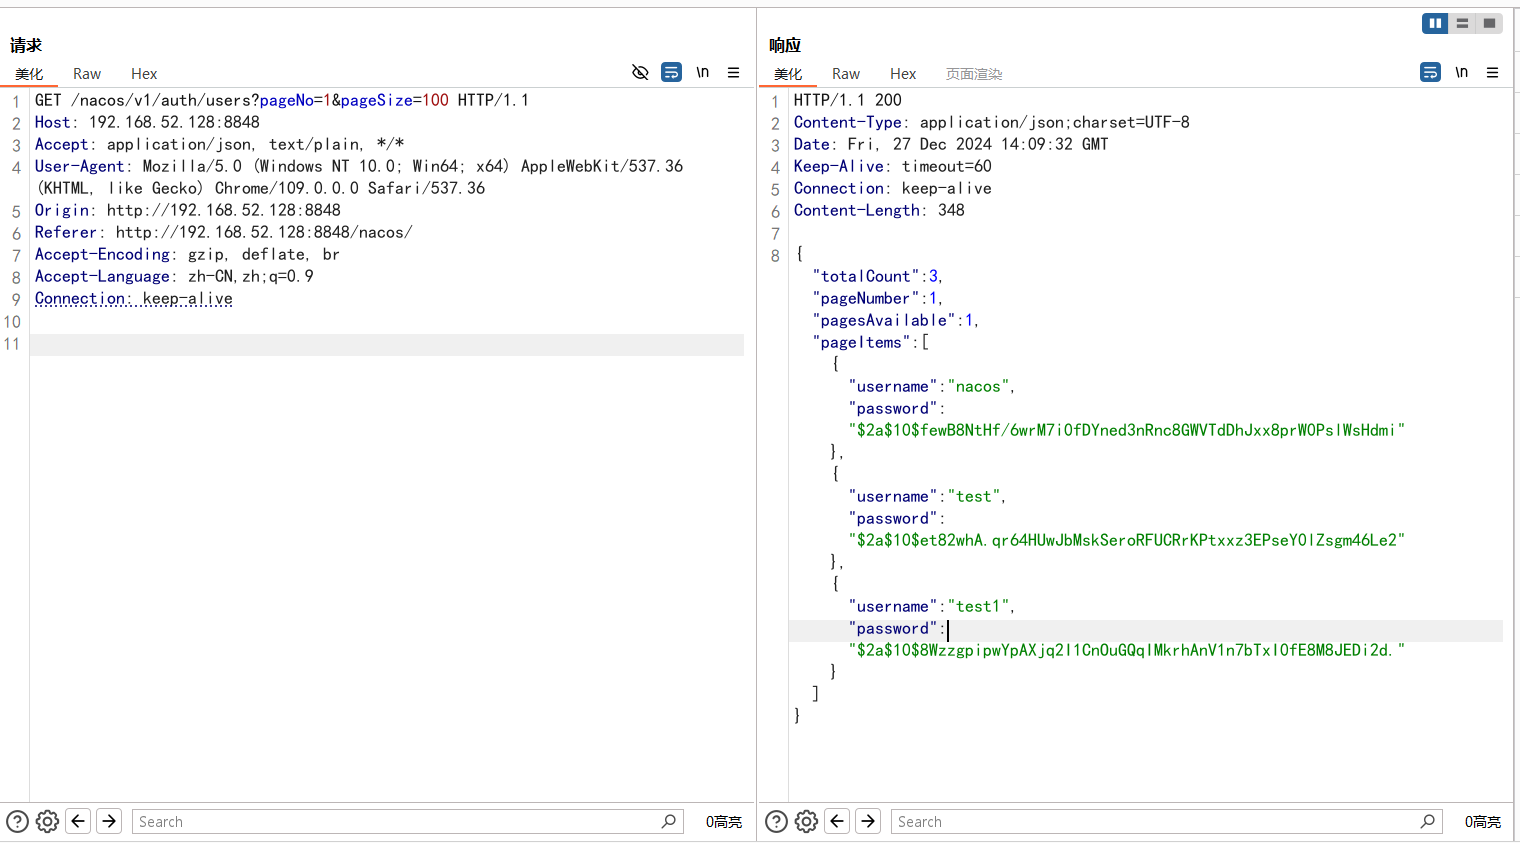Viewport: 1520px width, 843px height.
Task: Click empty line 11 in request editor
Action: coord(387,344)
